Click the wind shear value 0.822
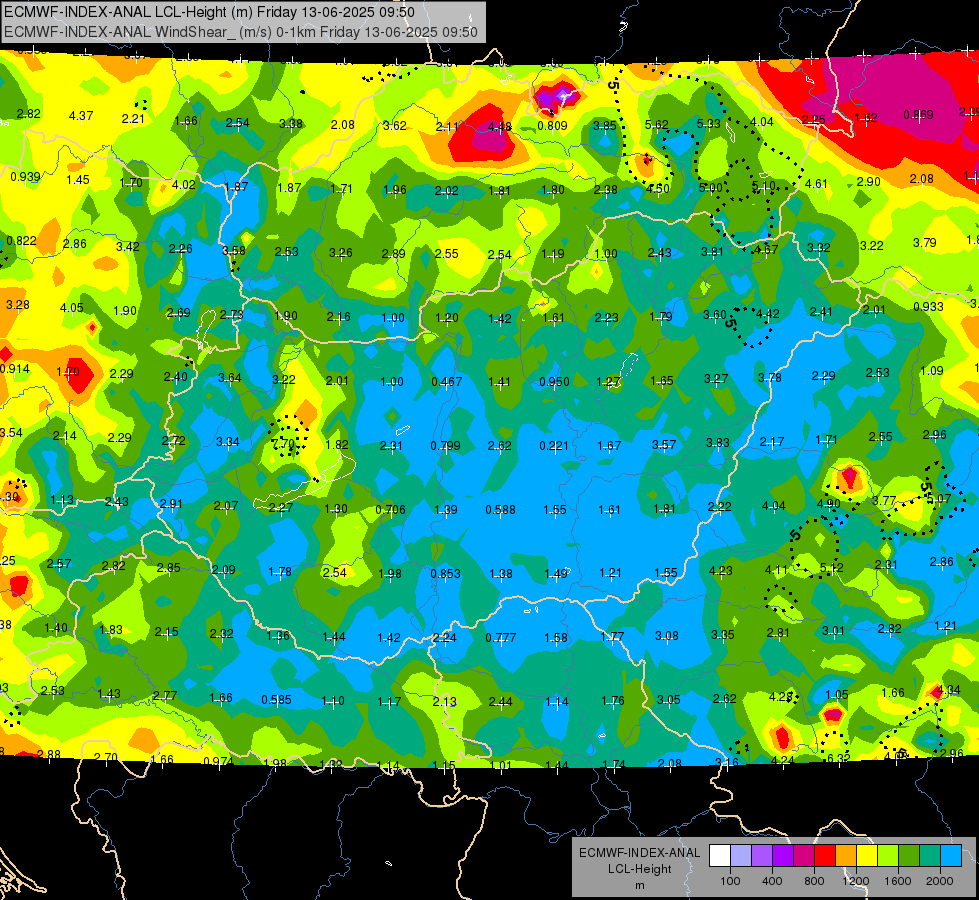This screenshot has height=900, width=979. pyautogui.click(x=22, y=240)
